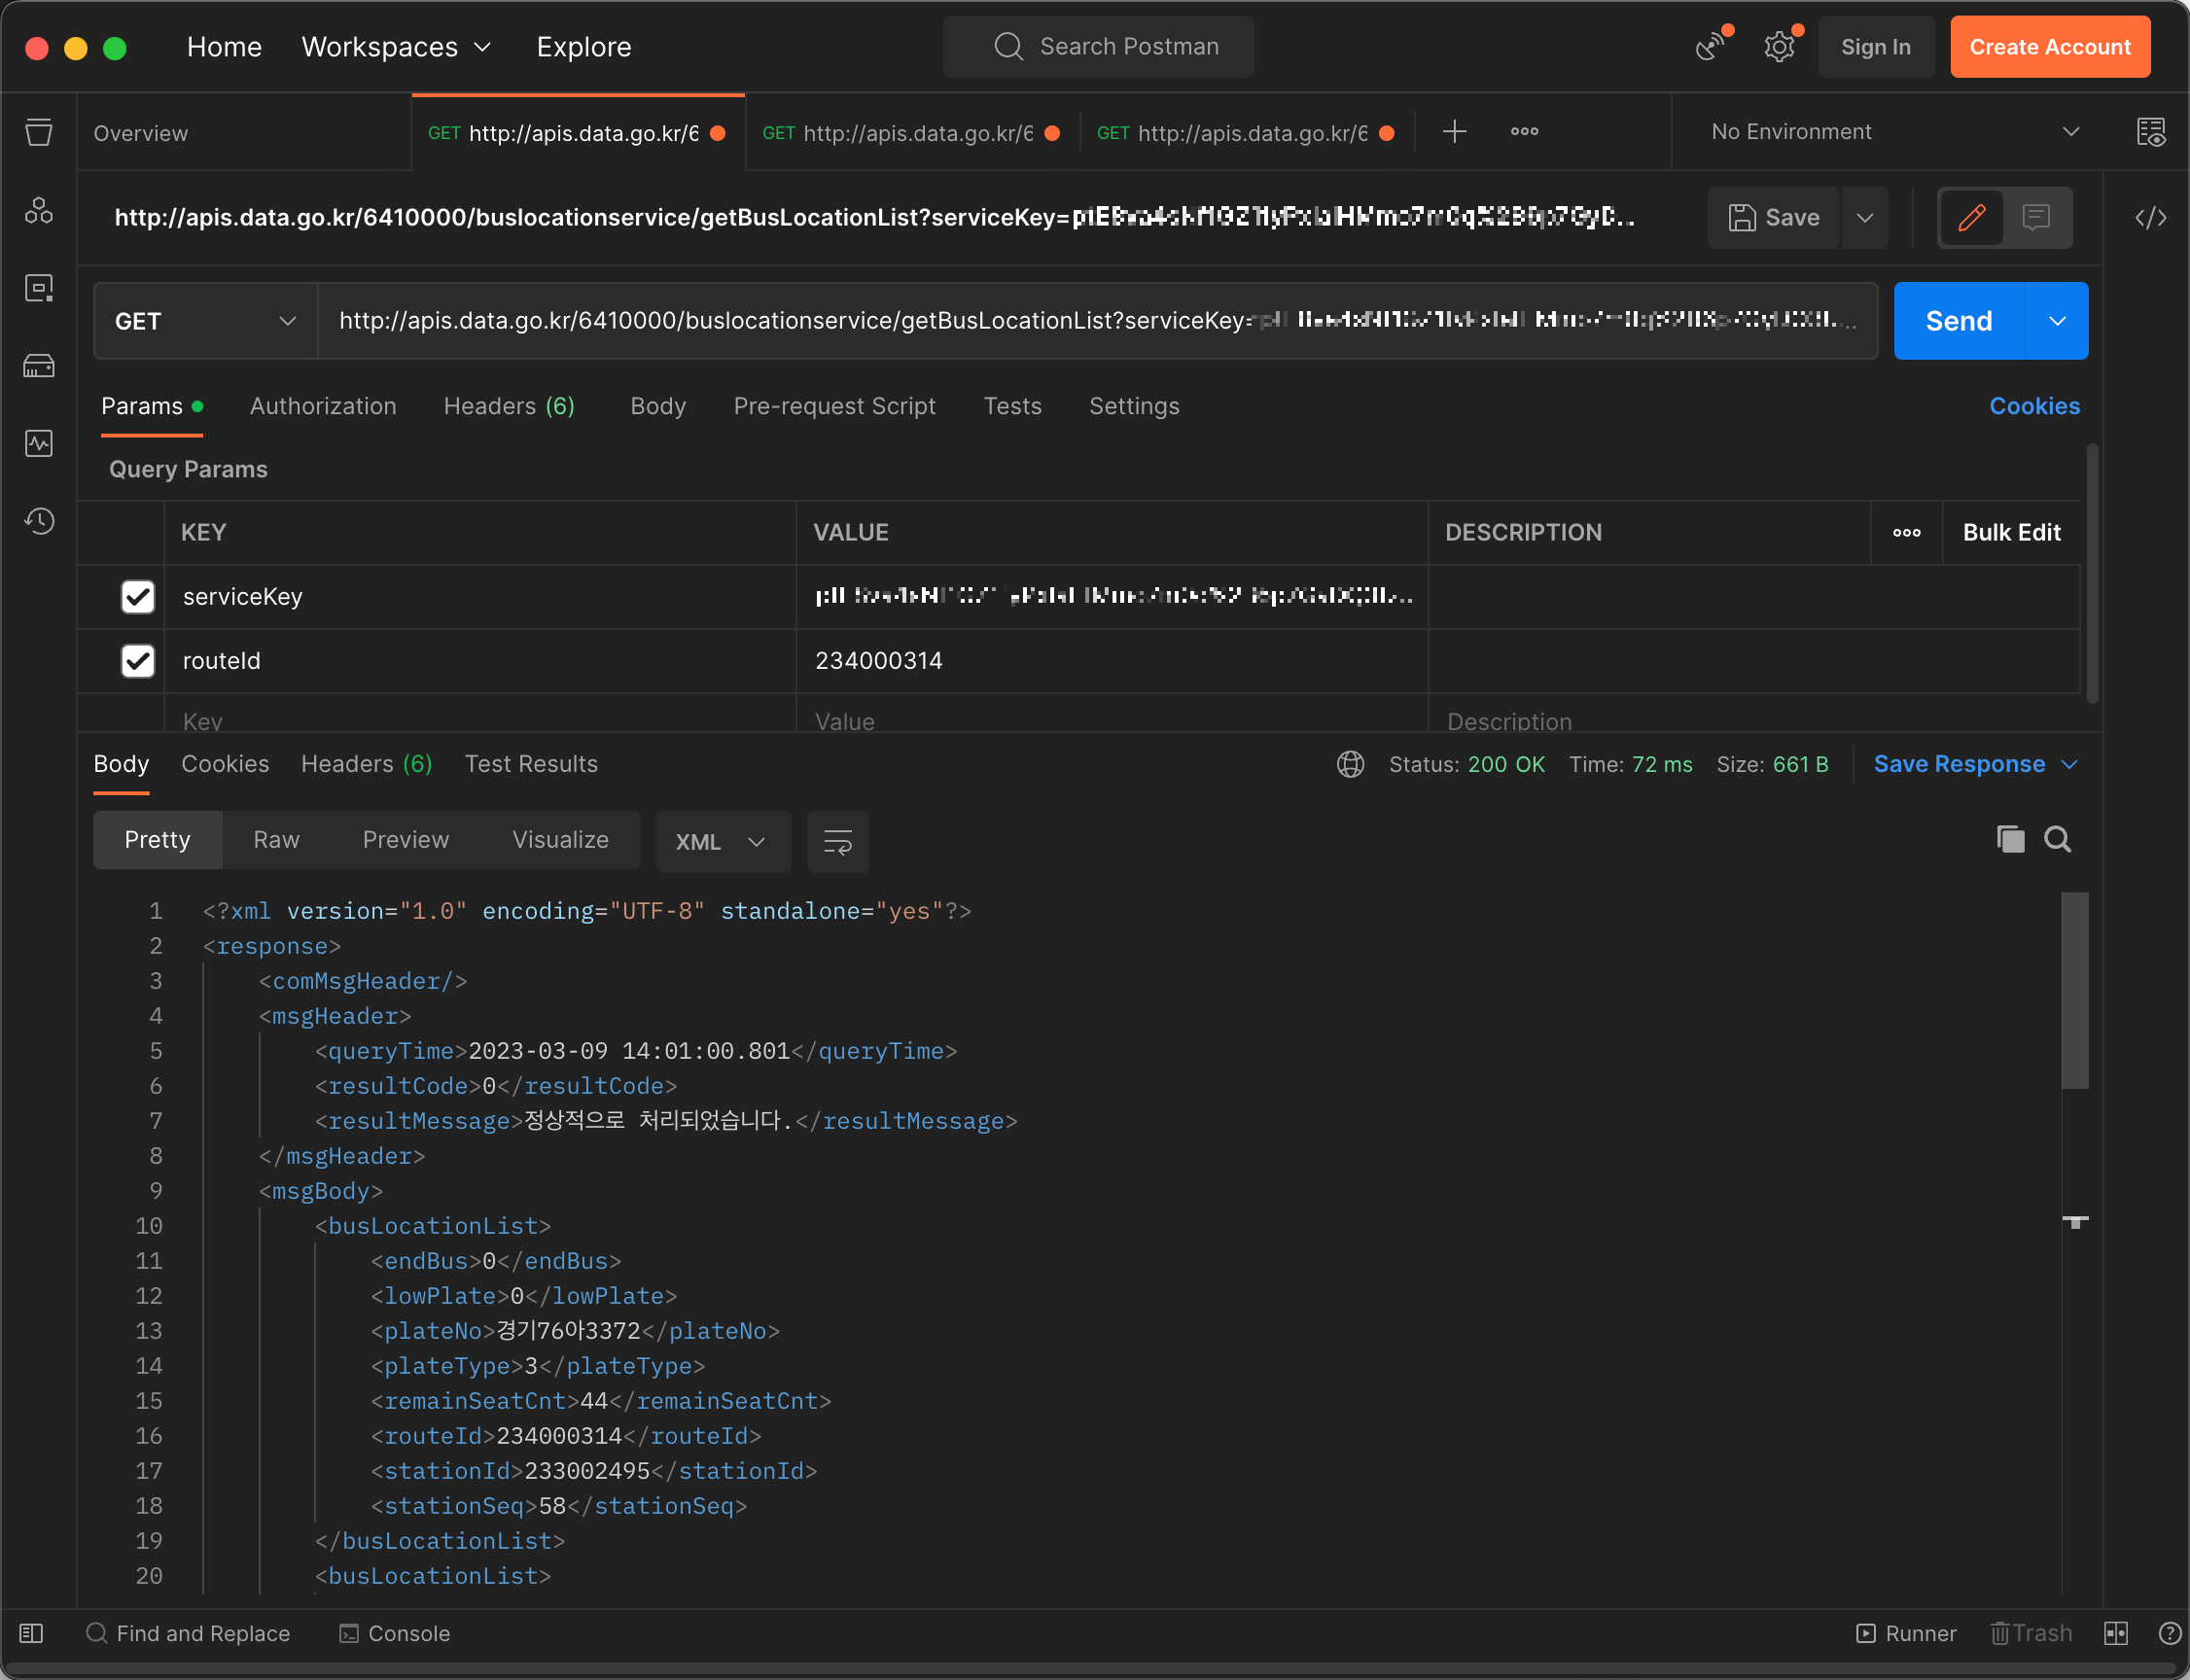This screenshot has height=1680, width=2190.
Task: Select the Raw response view
Action: coord(276,840)
